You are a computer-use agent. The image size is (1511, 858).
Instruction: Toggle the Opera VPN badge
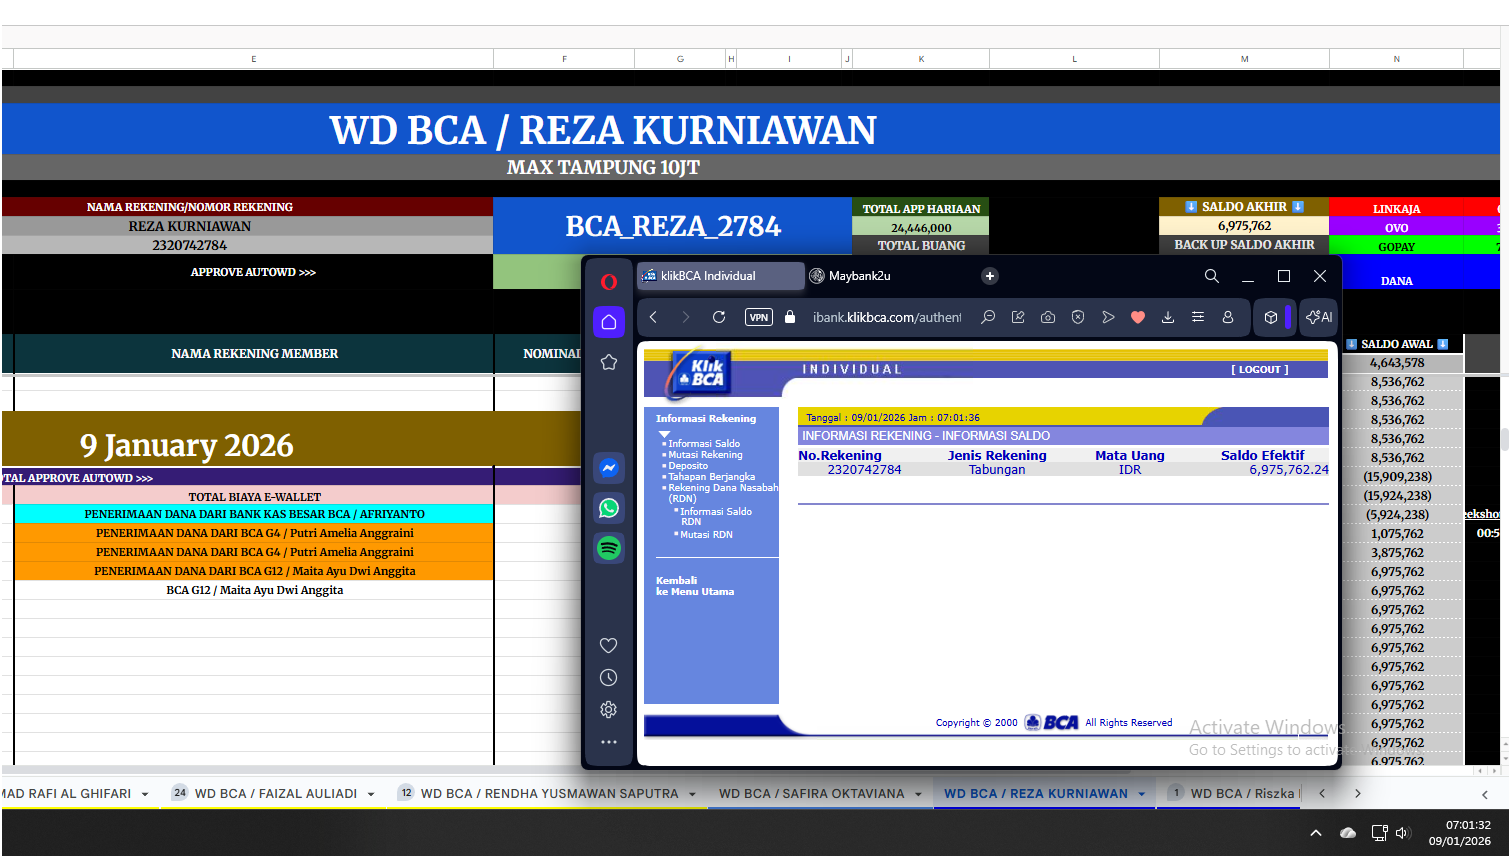[759, 317]
